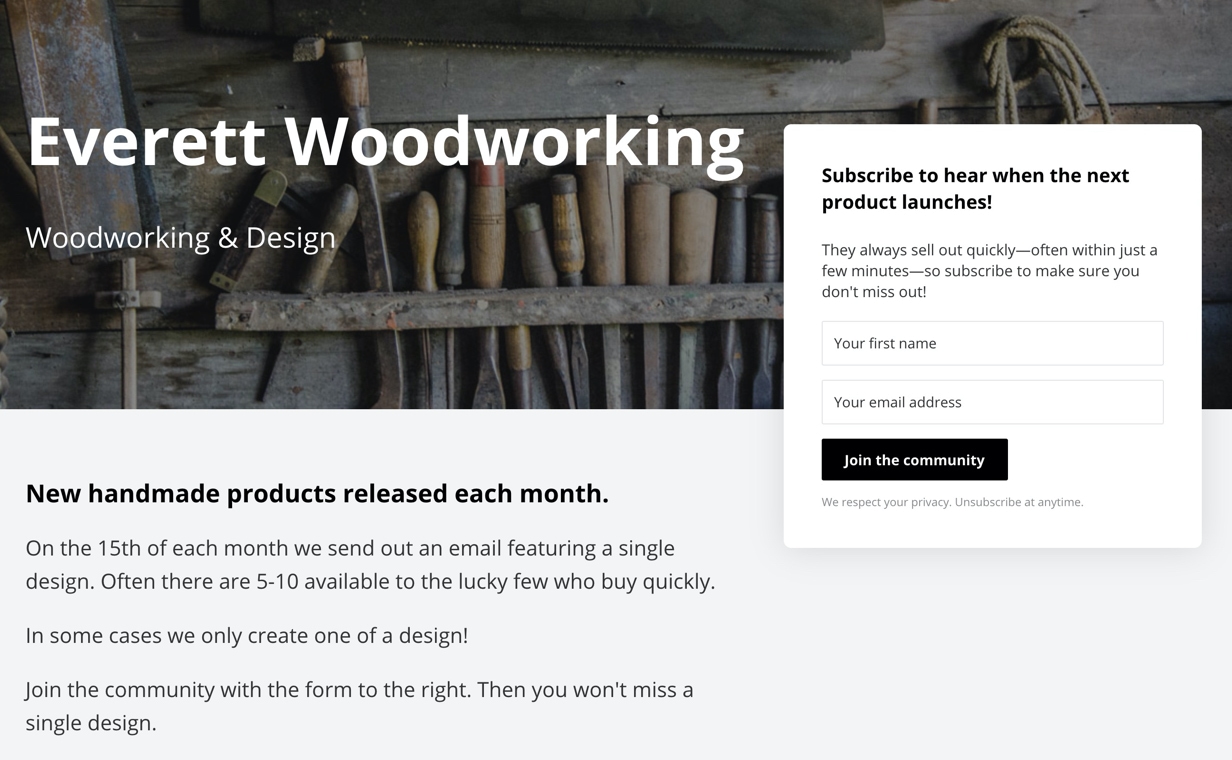Click the gray background below the signup card
1232x760 pixels.
click(x=992, y=650)
